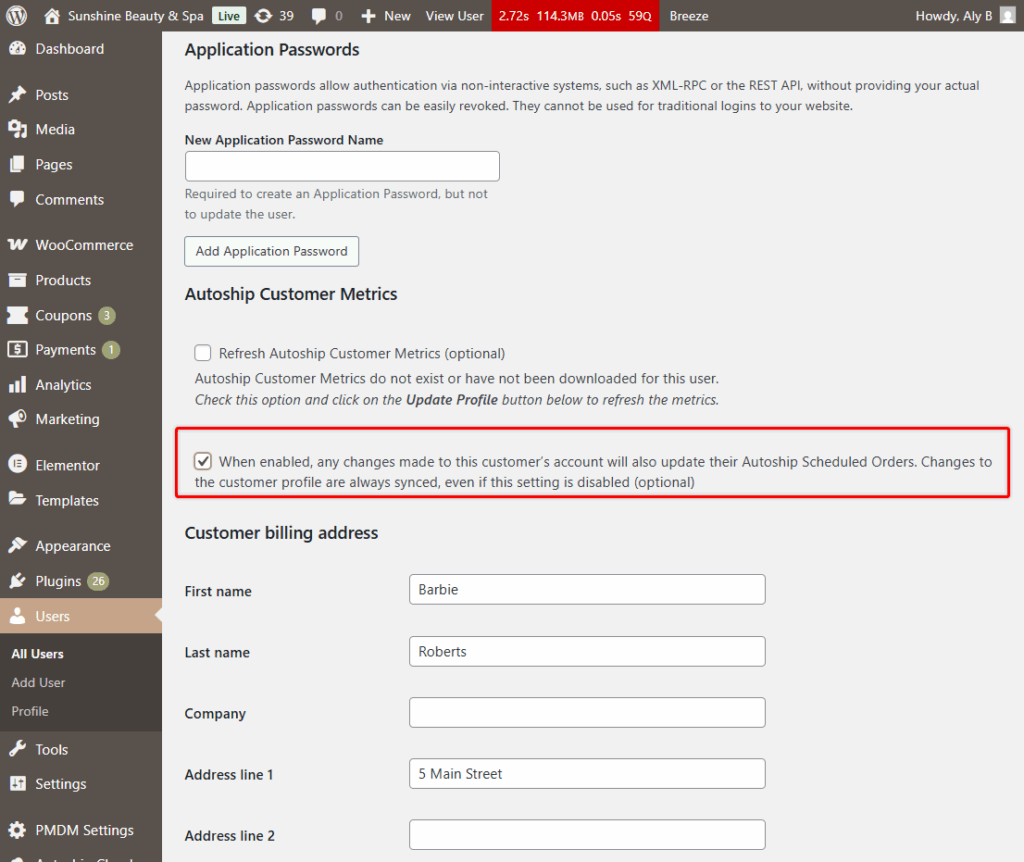
Task: Enable Refresh Autoship Customer Metrics checkbox
Action: click(203, 353)
